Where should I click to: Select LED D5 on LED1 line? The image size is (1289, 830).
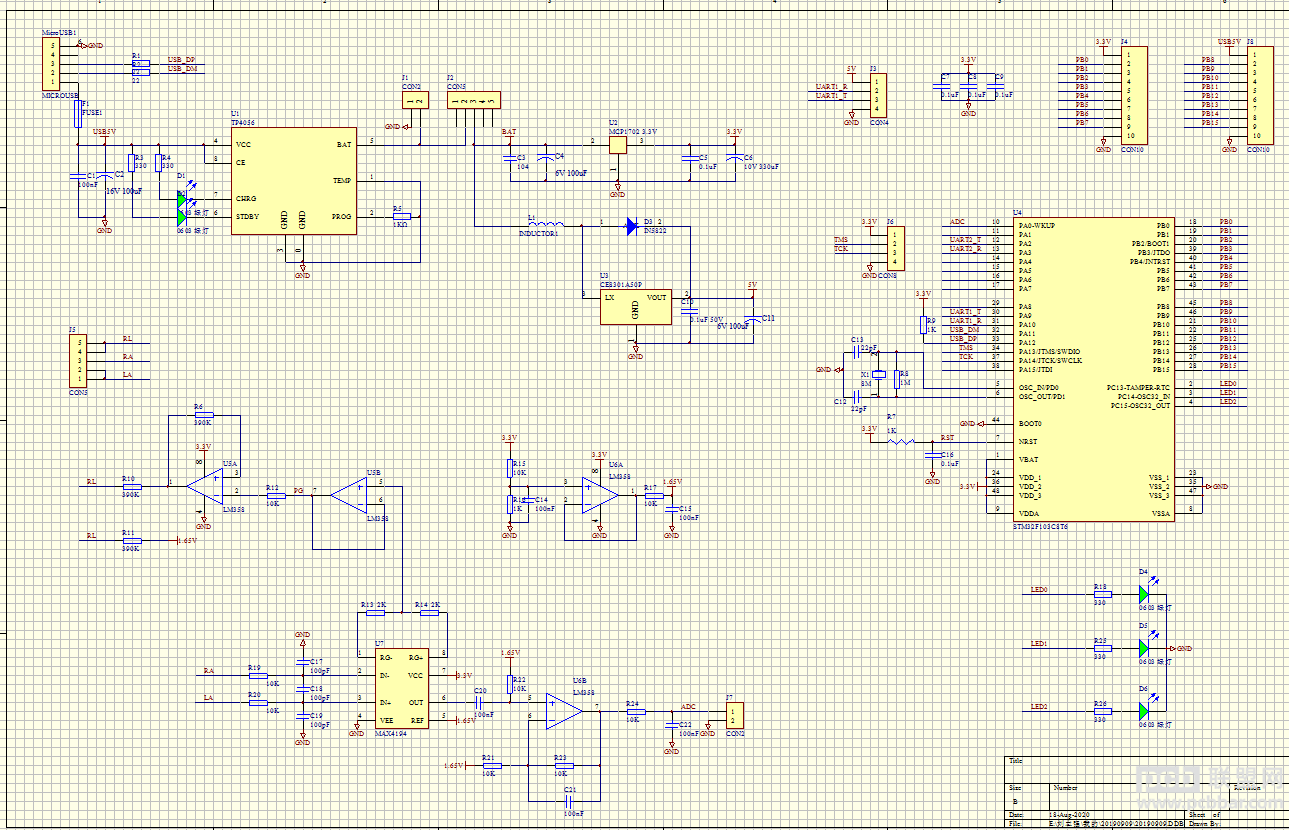pos(1144,648)
